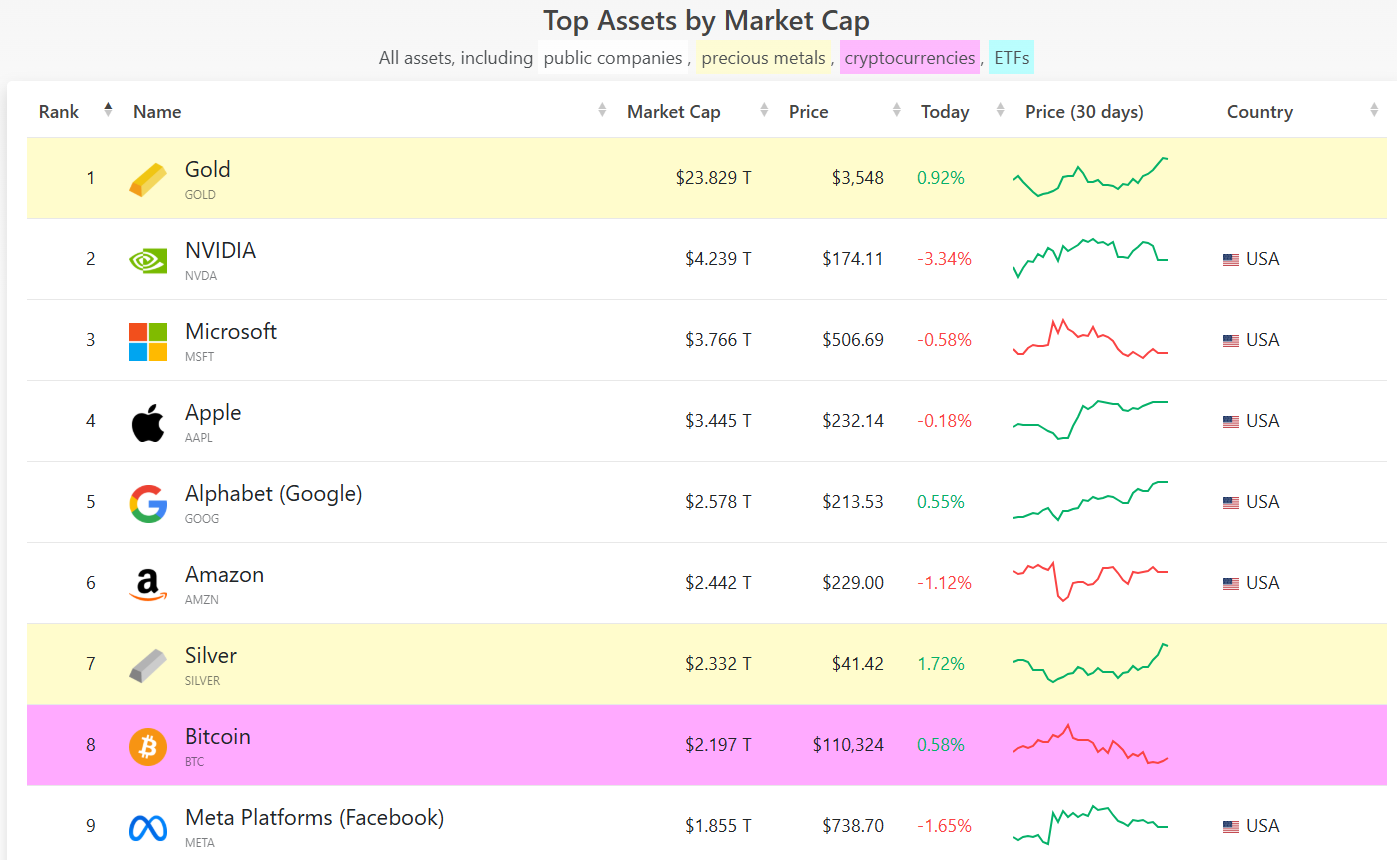1397x860 pixels.
Task: Open the public companies filter link
Action: click(612, 58)
